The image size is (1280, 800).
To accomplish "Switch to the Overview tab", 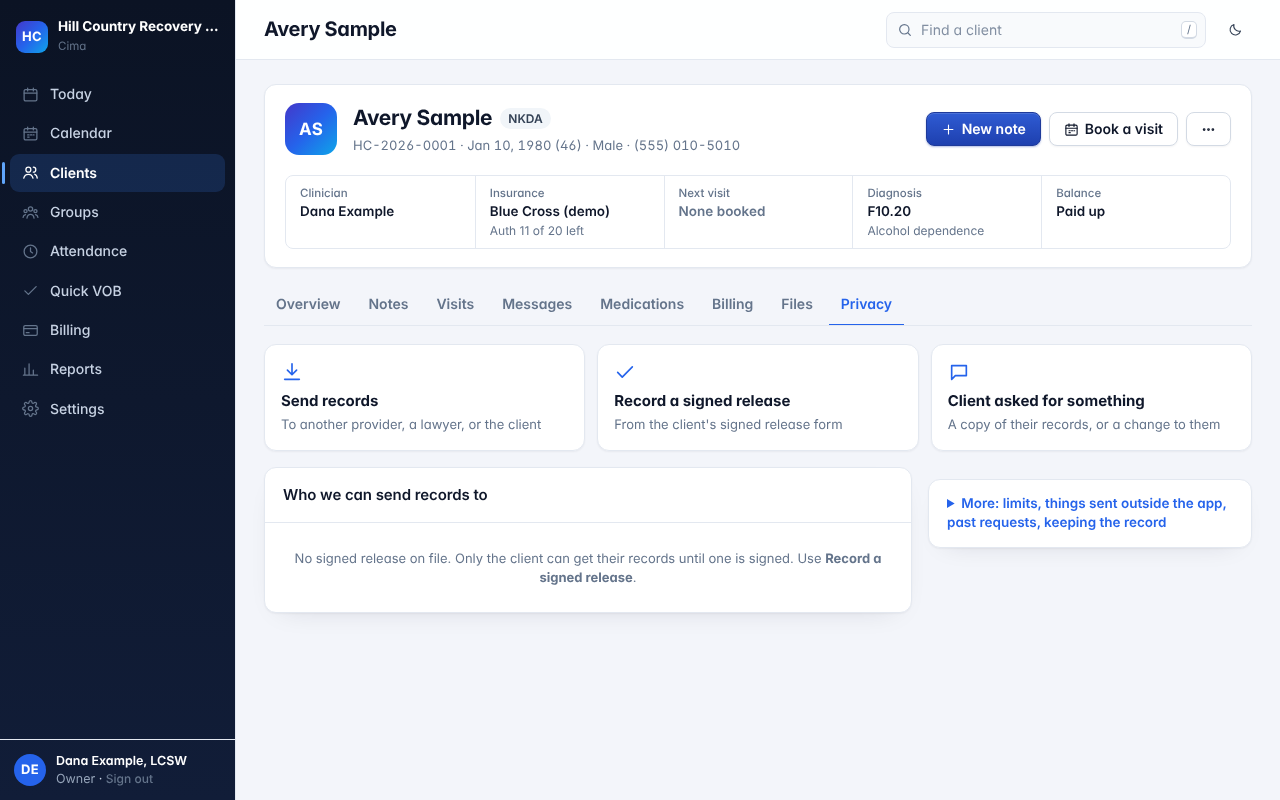I will [x=308, y=304].
